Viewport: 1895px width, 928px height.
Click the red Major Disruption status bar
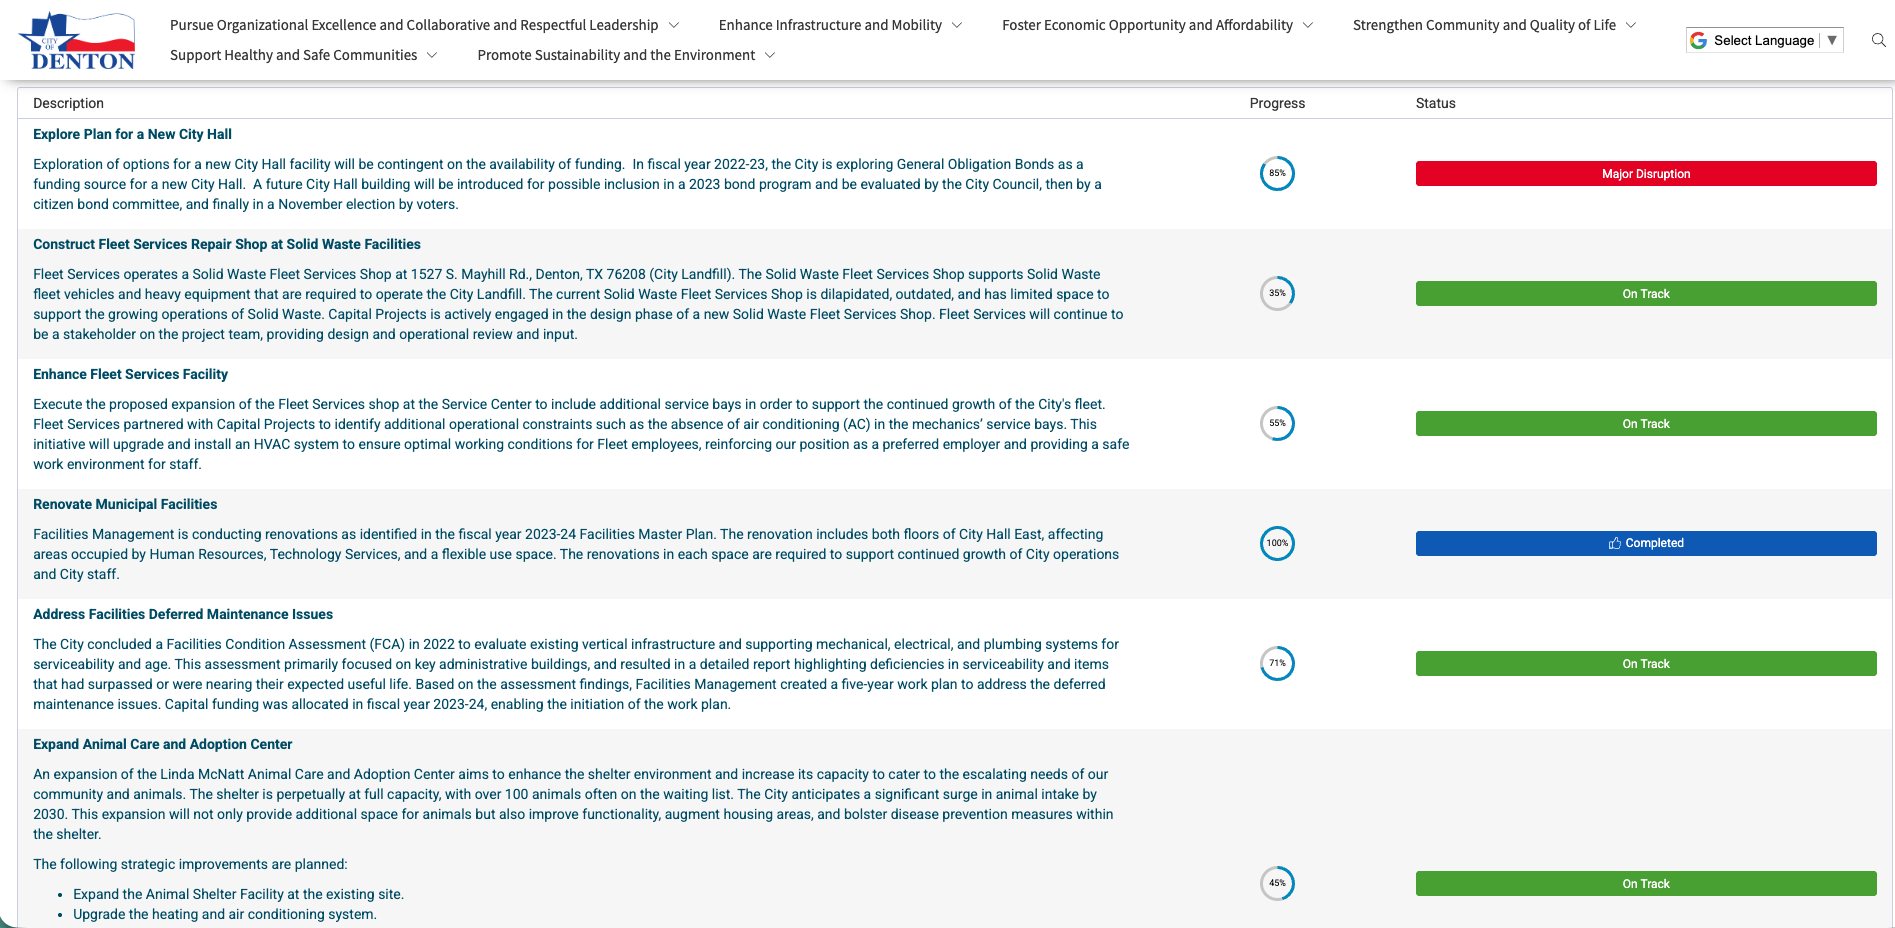pyautogui.click(x=1645, y=174)
